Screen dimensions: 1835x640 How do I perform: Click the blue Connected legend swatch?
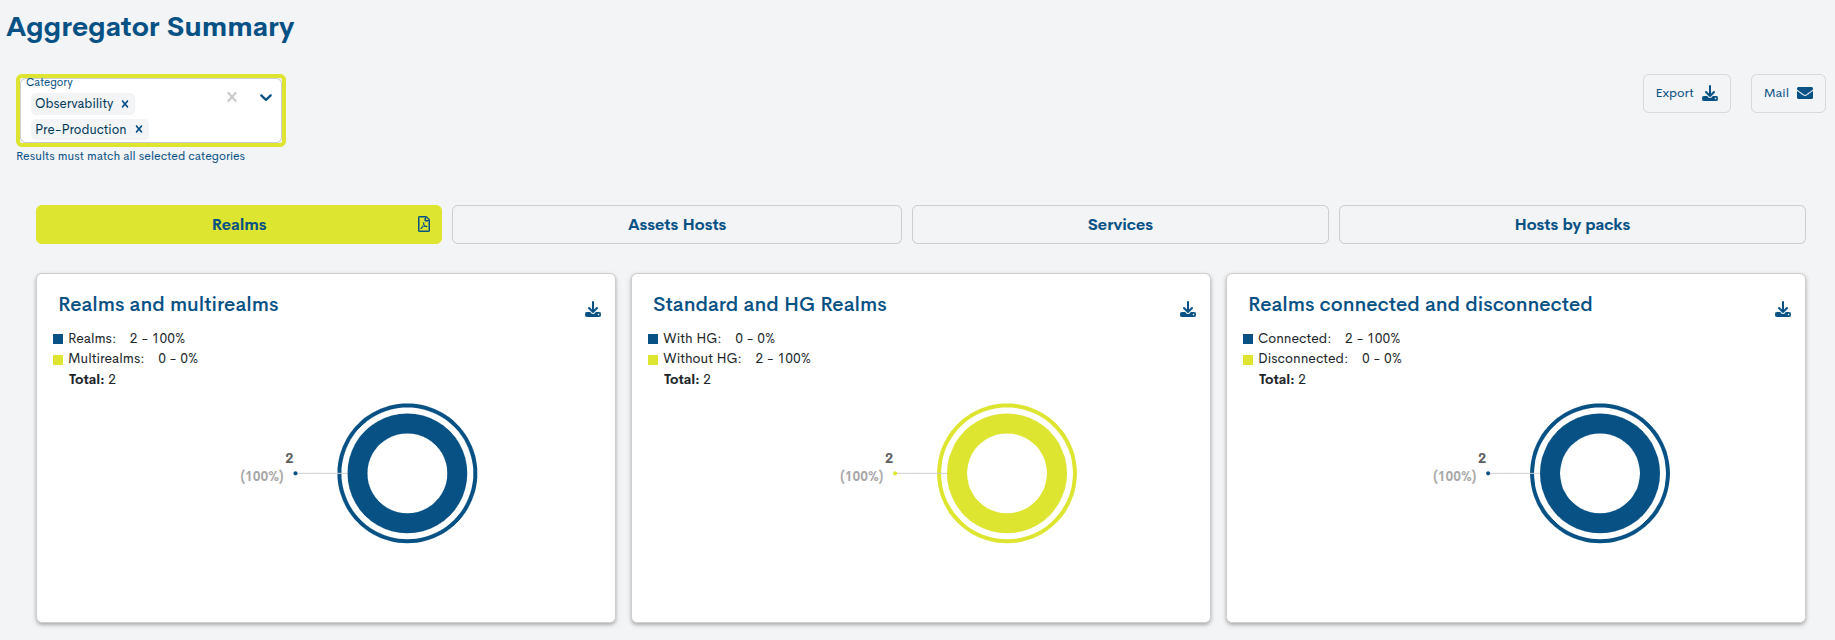1248,339
